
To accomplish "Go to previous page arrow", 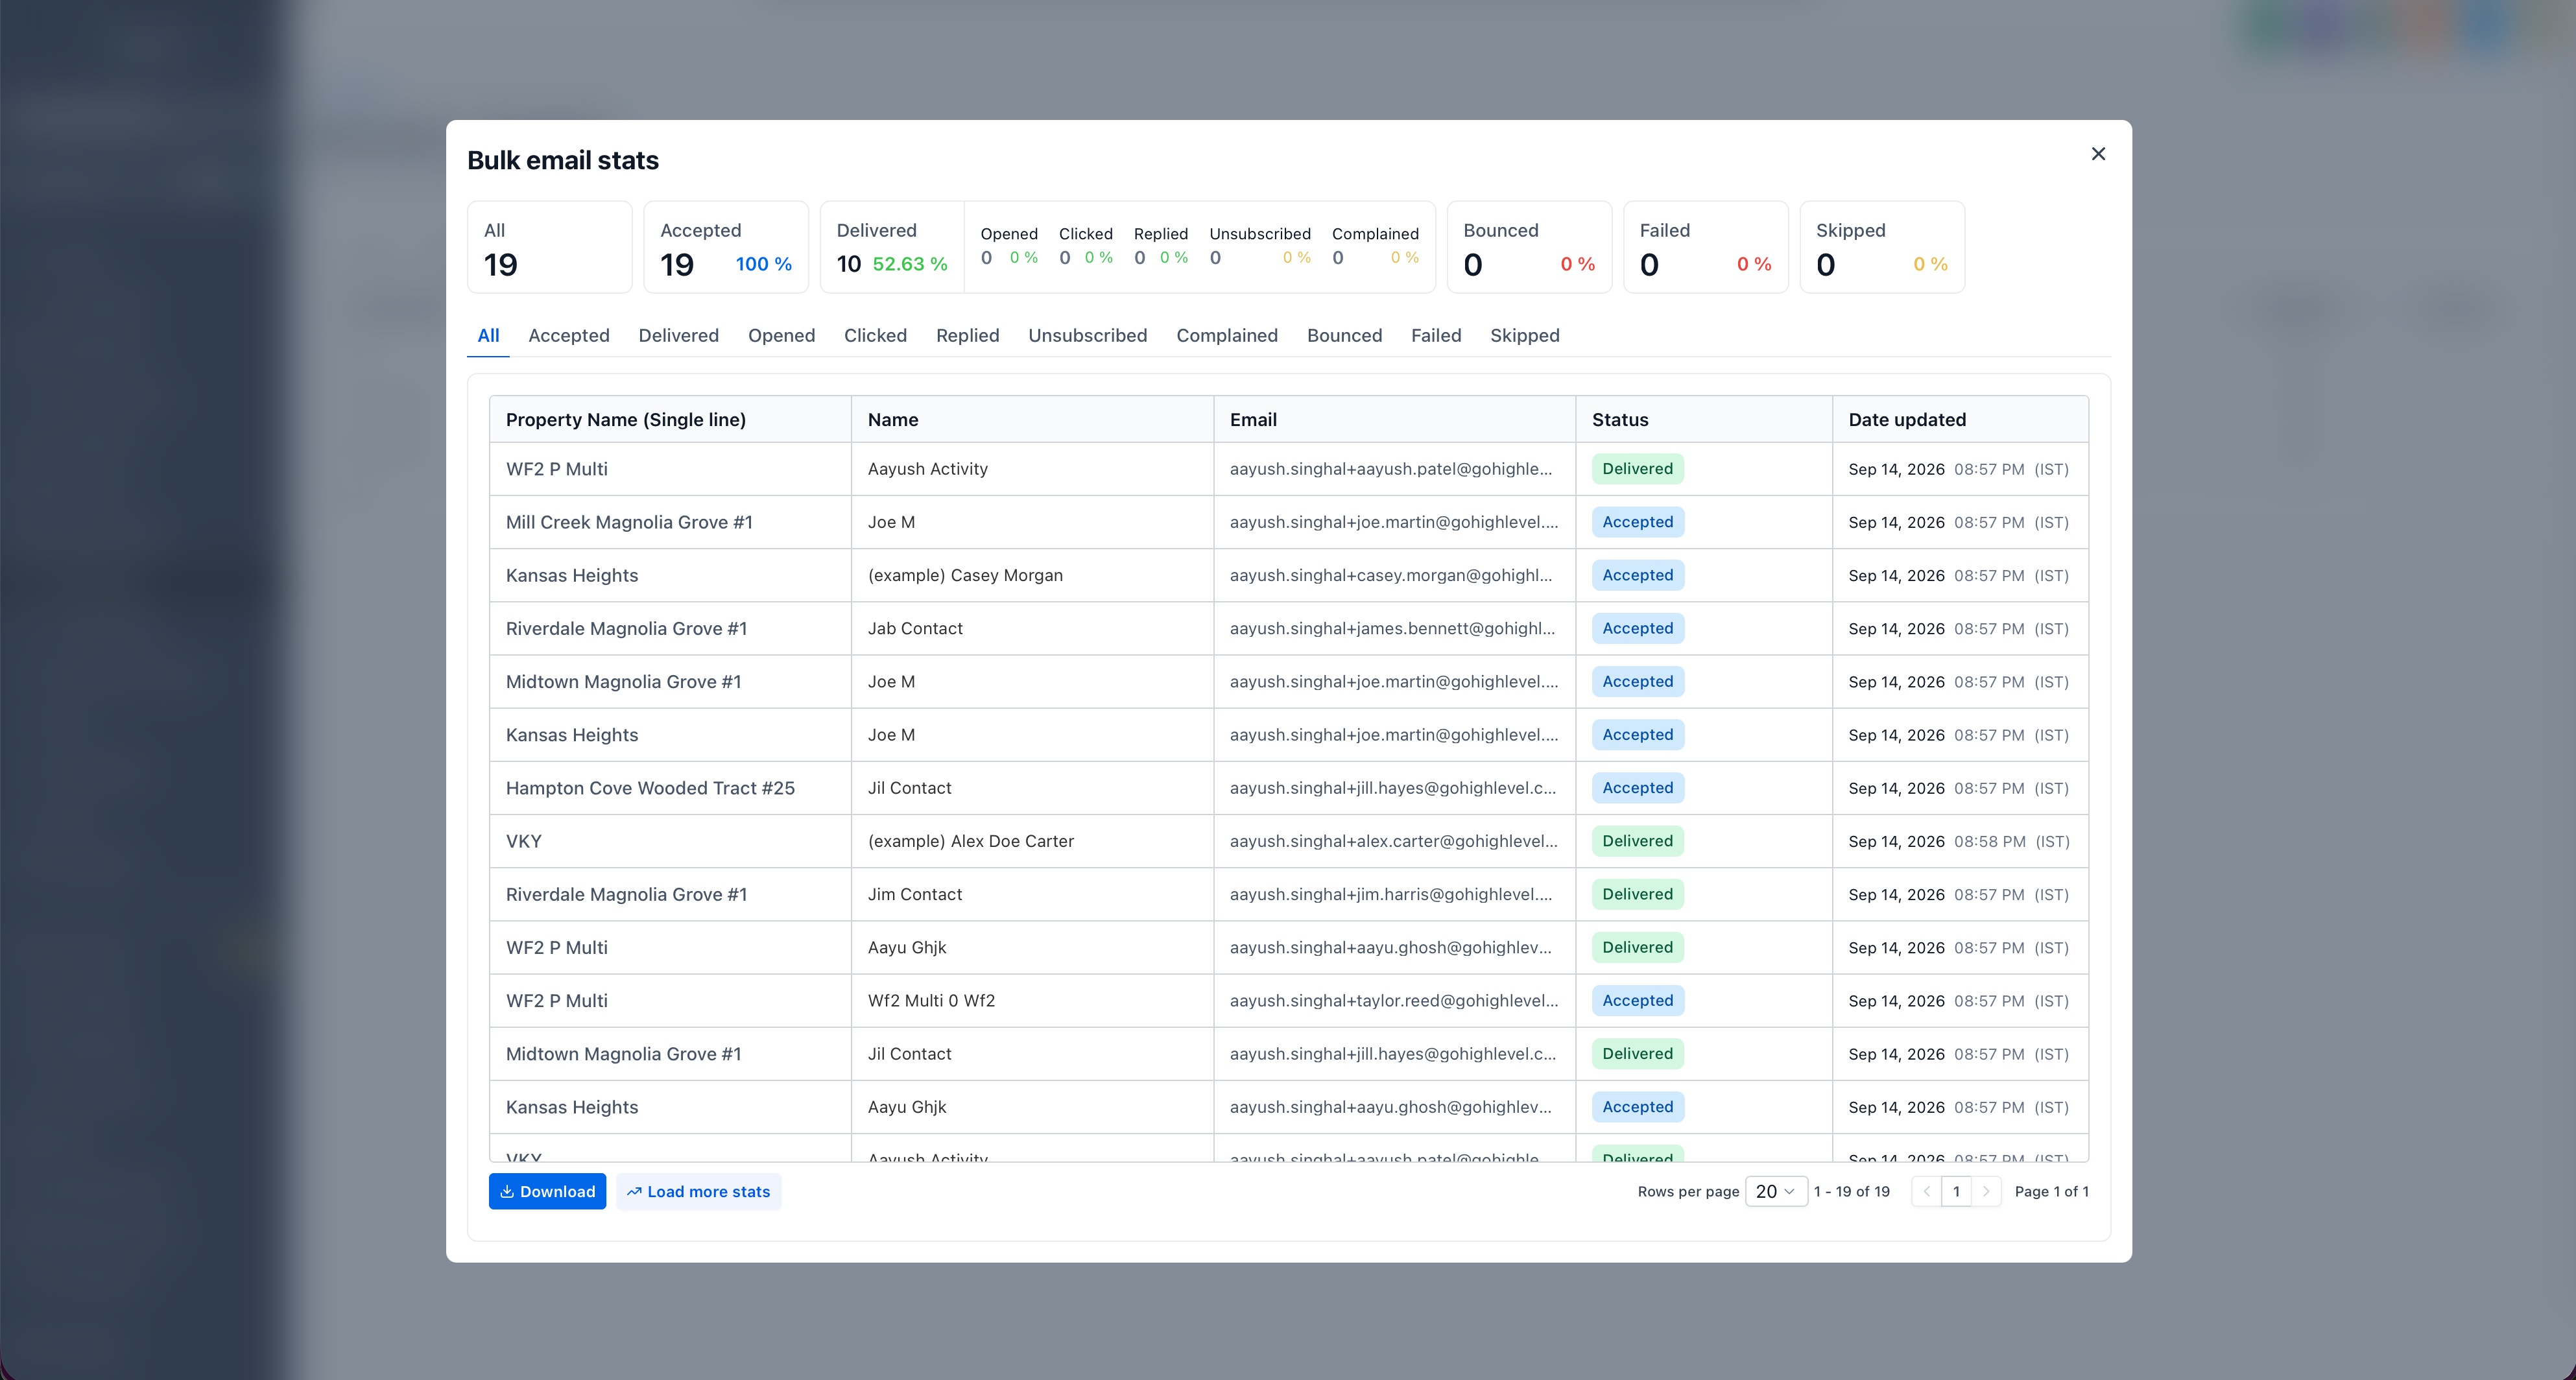I will tap(1926, 1191).
